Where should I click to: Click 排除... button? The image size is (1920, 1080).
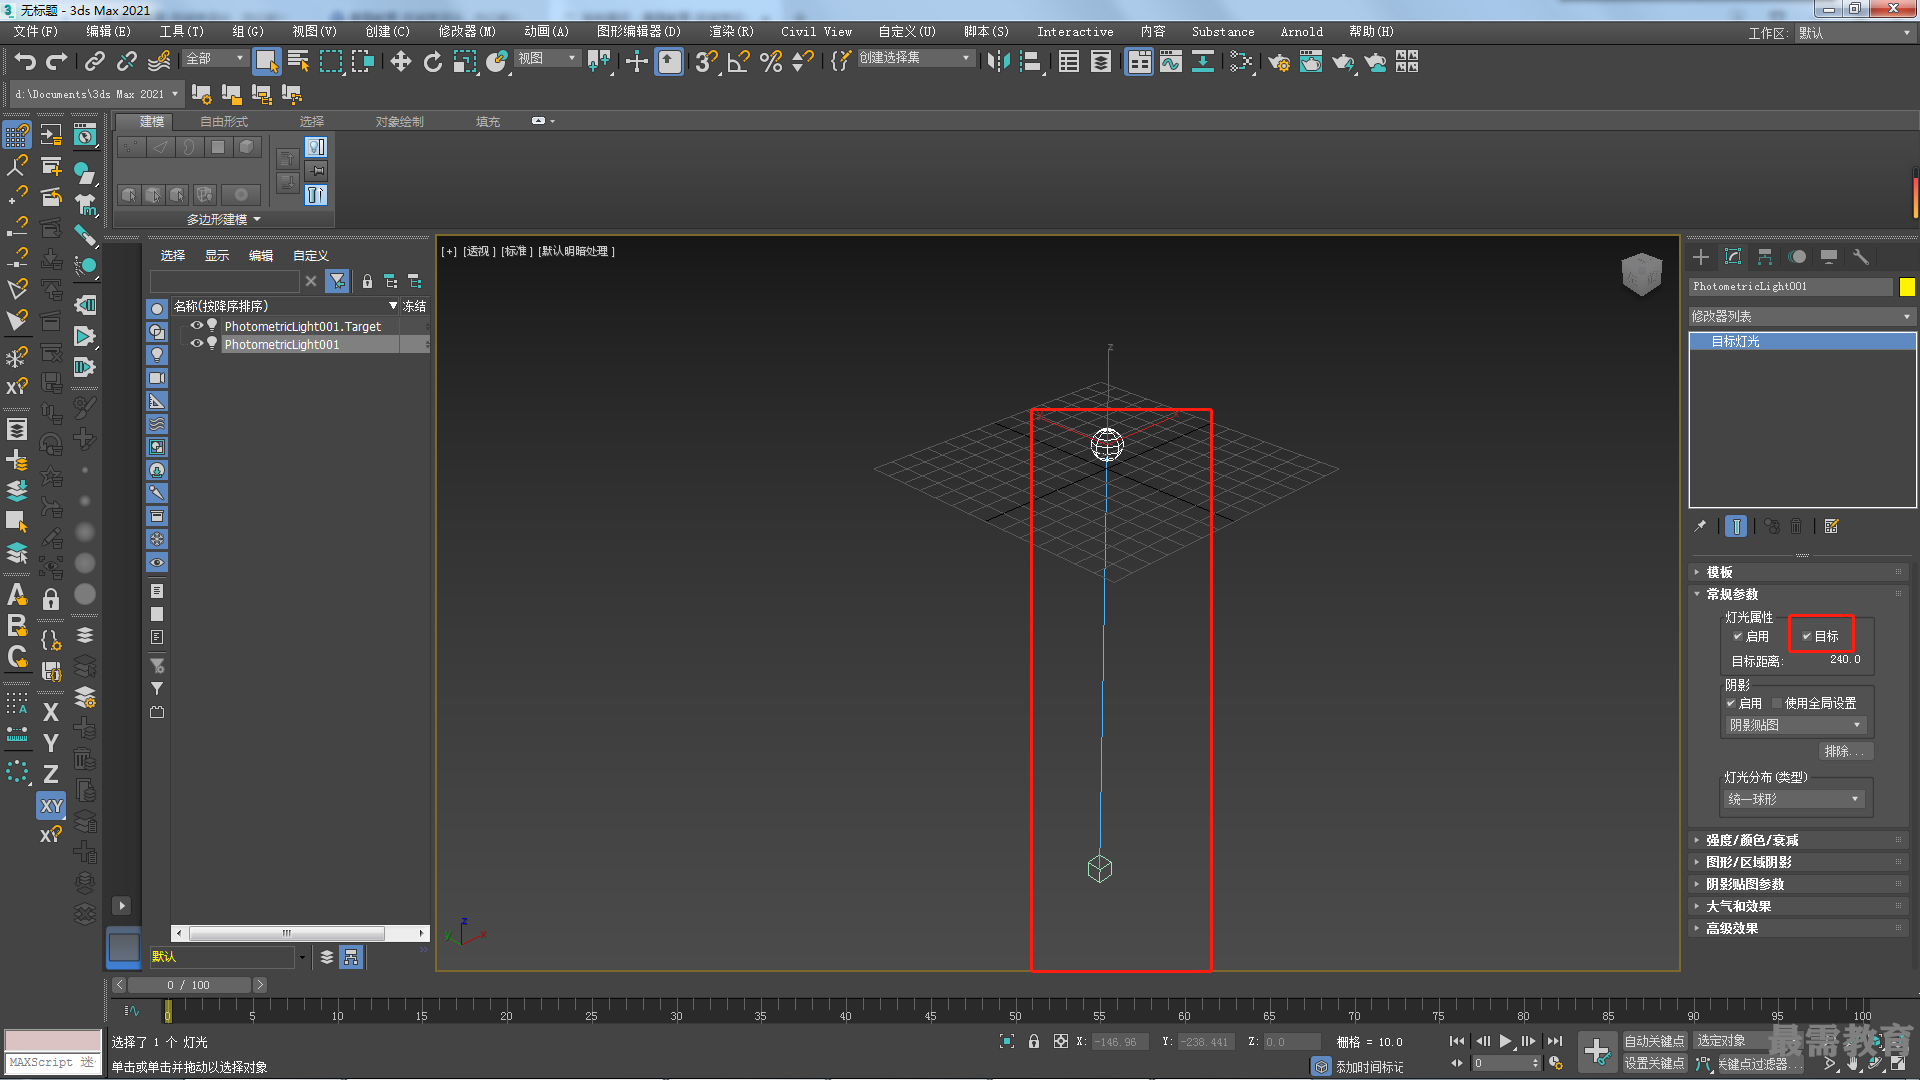tap(1844, 751)
